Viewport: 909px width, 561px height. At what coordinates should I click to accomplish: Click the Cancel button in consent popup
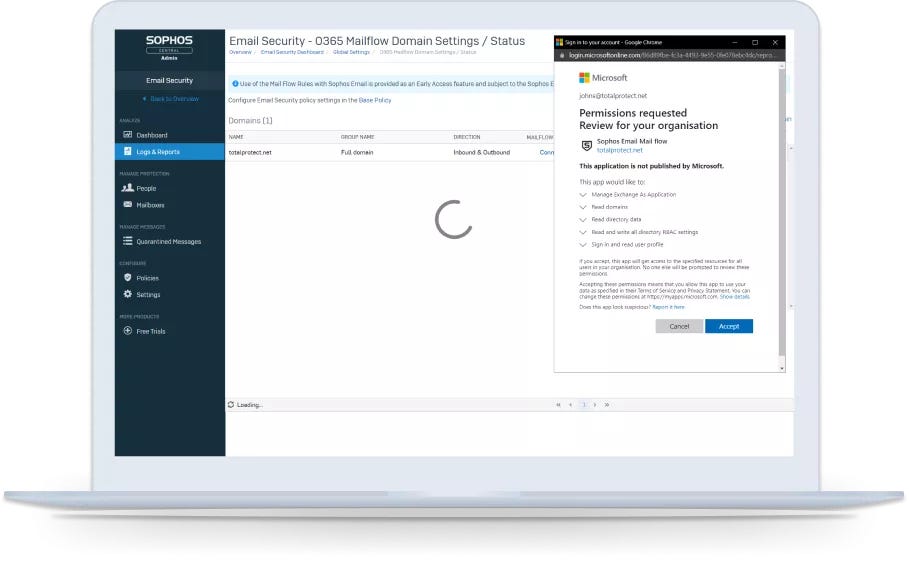tap(679, 326)
